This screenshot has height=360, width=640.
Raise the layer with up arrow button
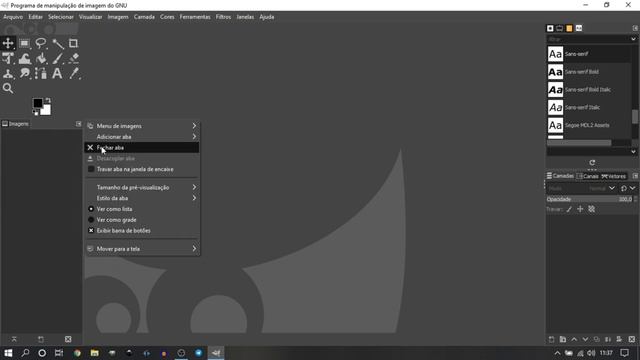click(574, 339)
